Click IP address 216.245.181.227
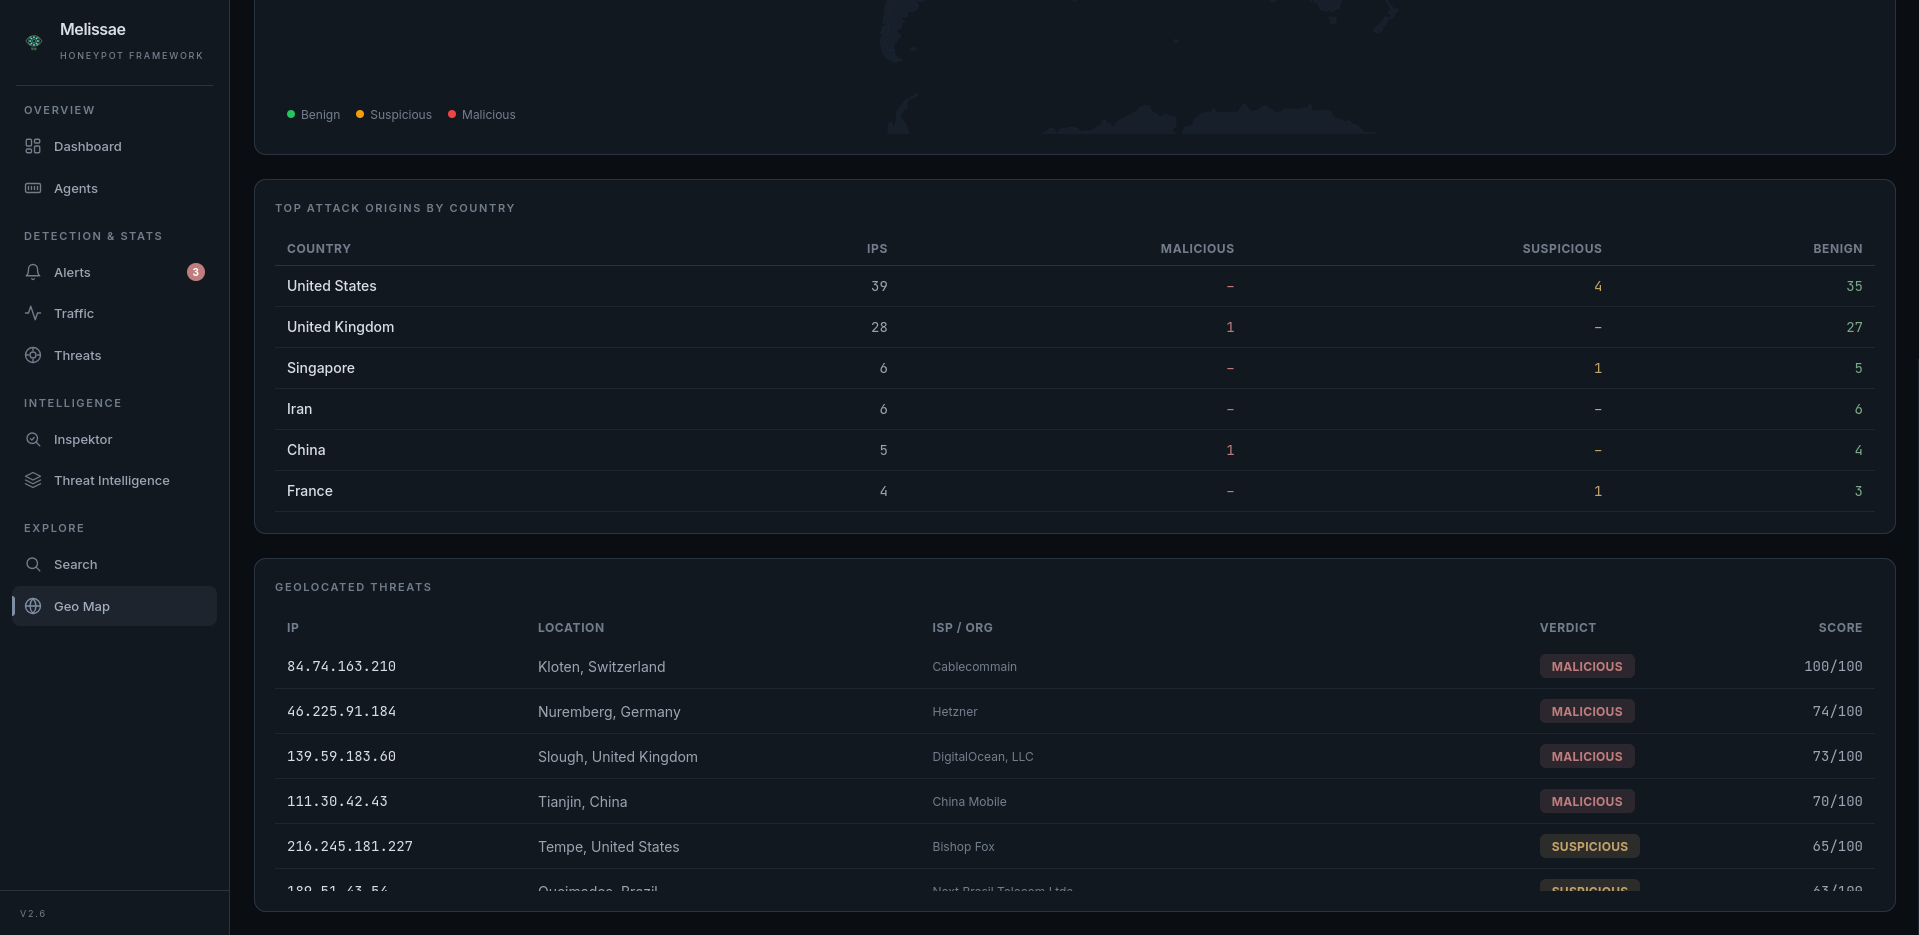This screenshot has height=935, width=1919. click(x=350, y=846)
